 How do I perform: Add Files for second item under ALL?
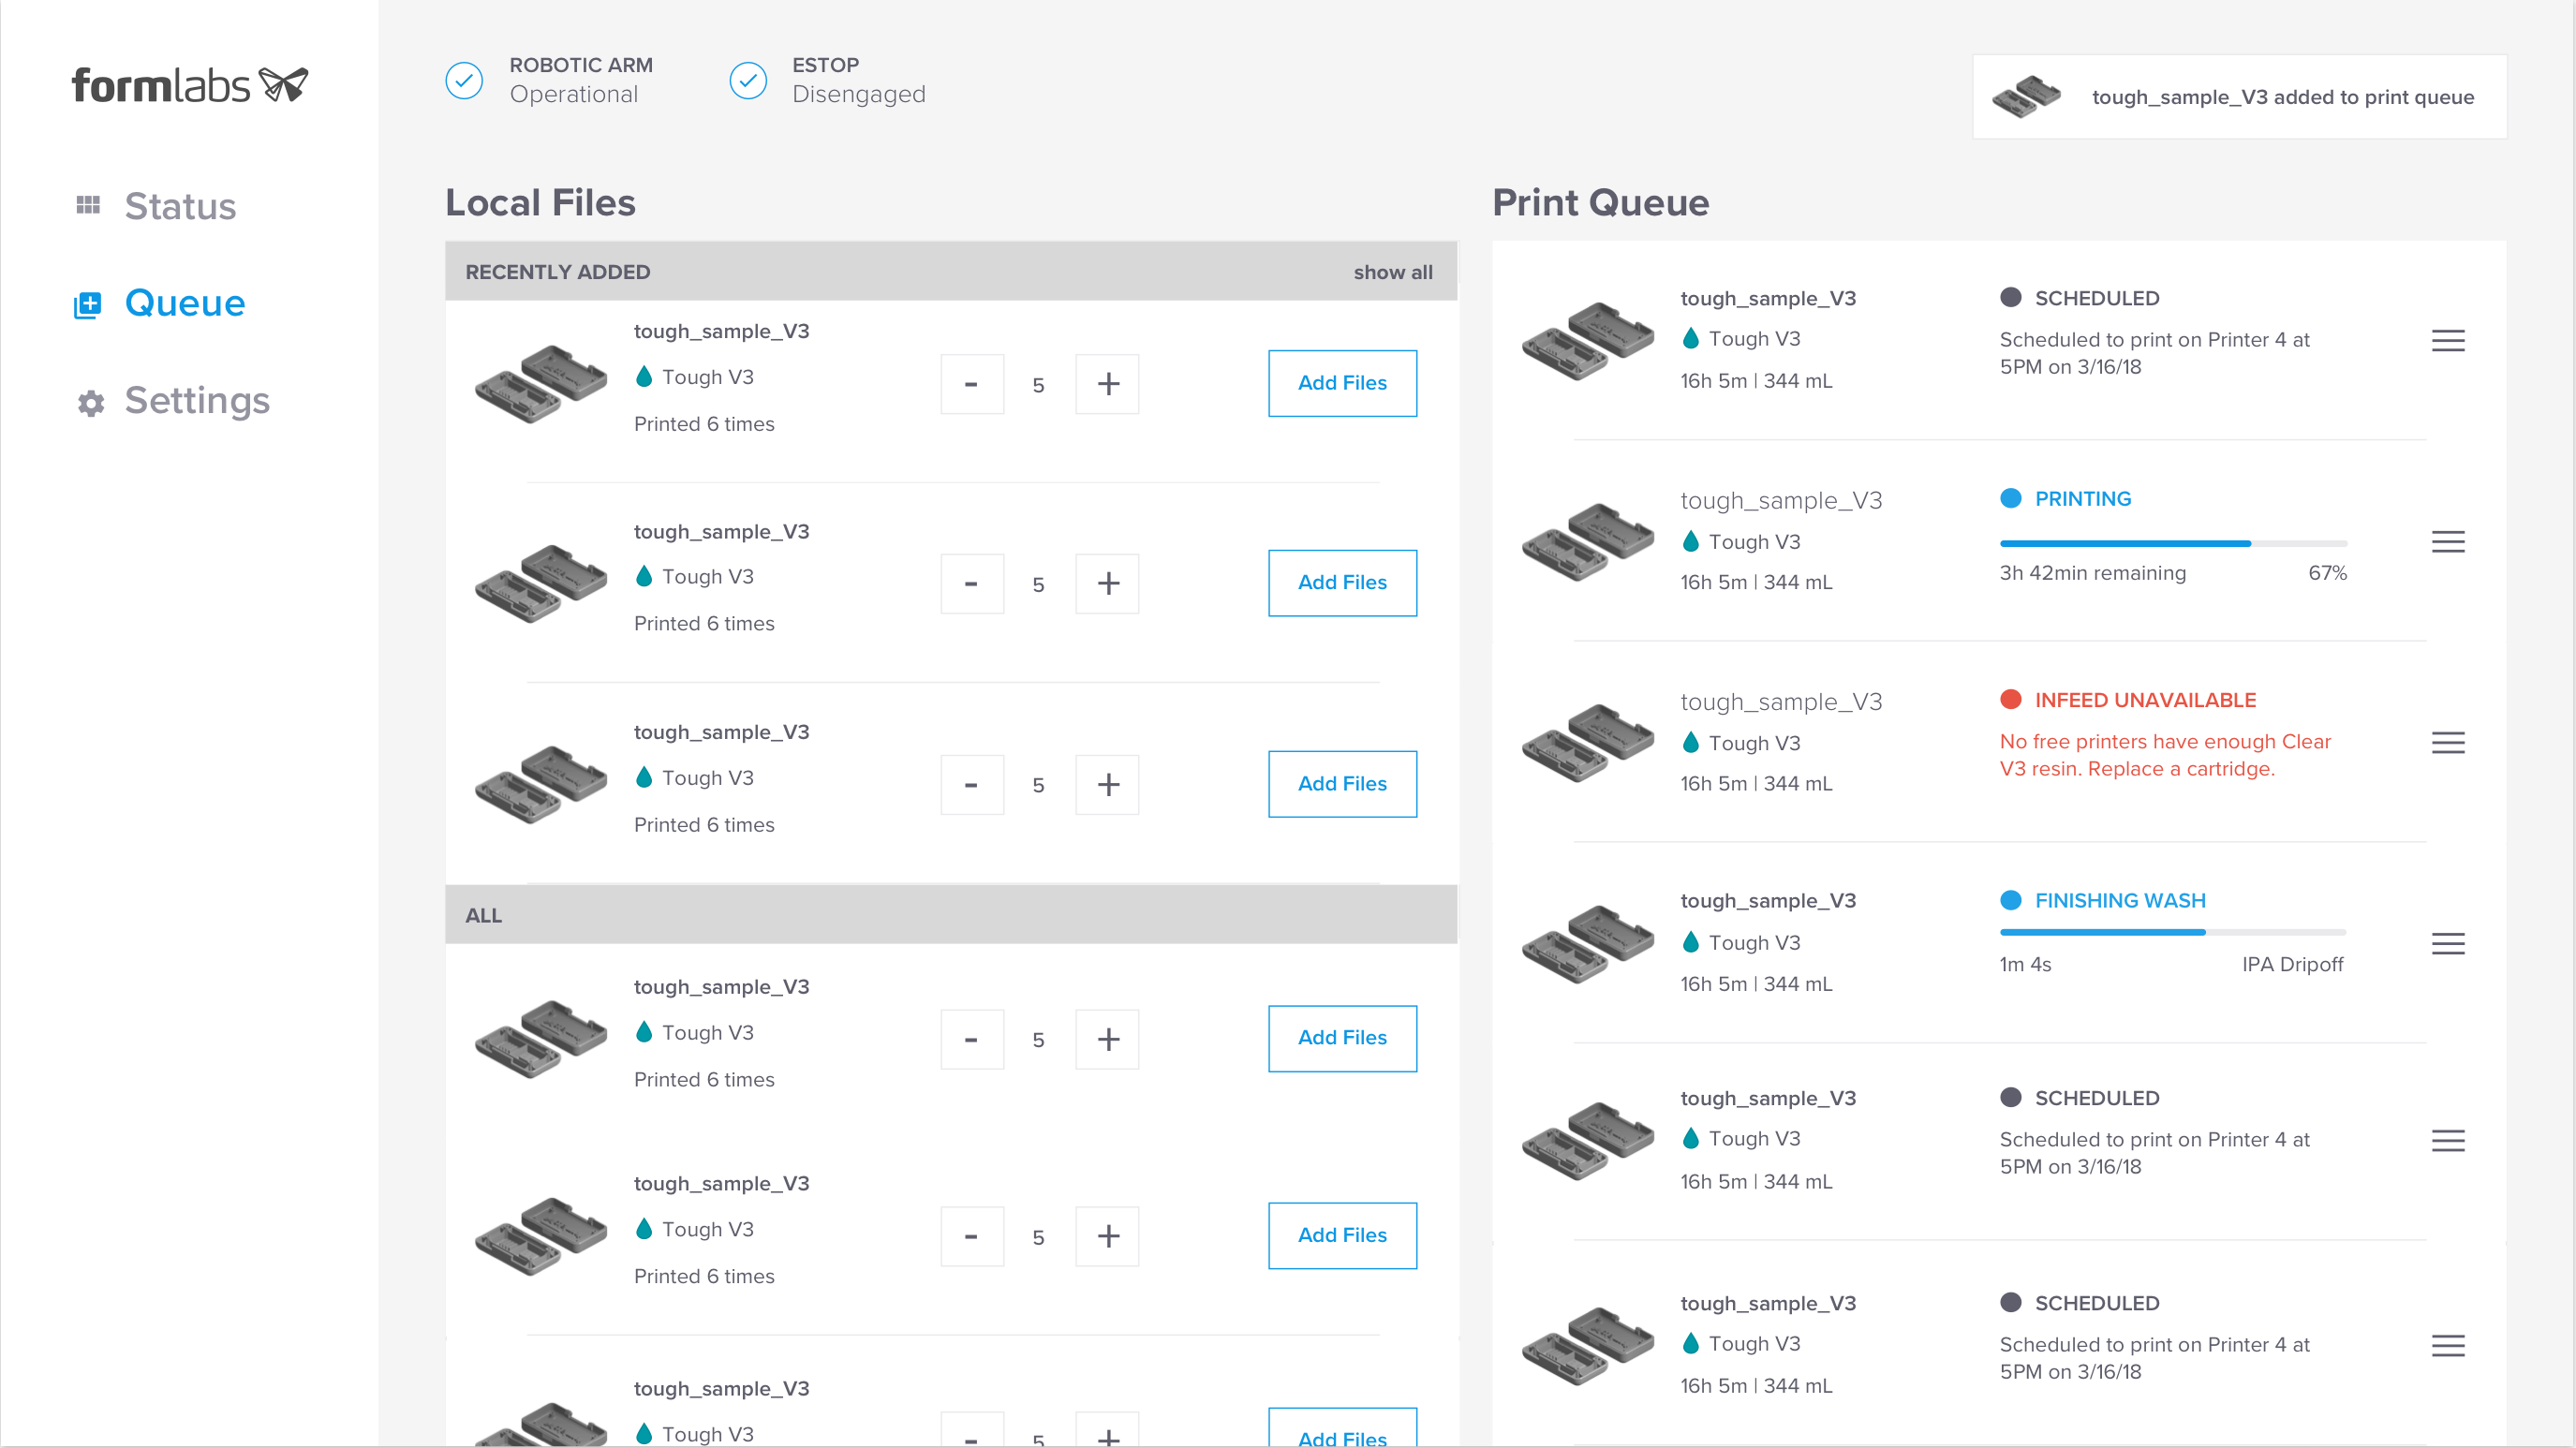click(x=1342, y=1235)
